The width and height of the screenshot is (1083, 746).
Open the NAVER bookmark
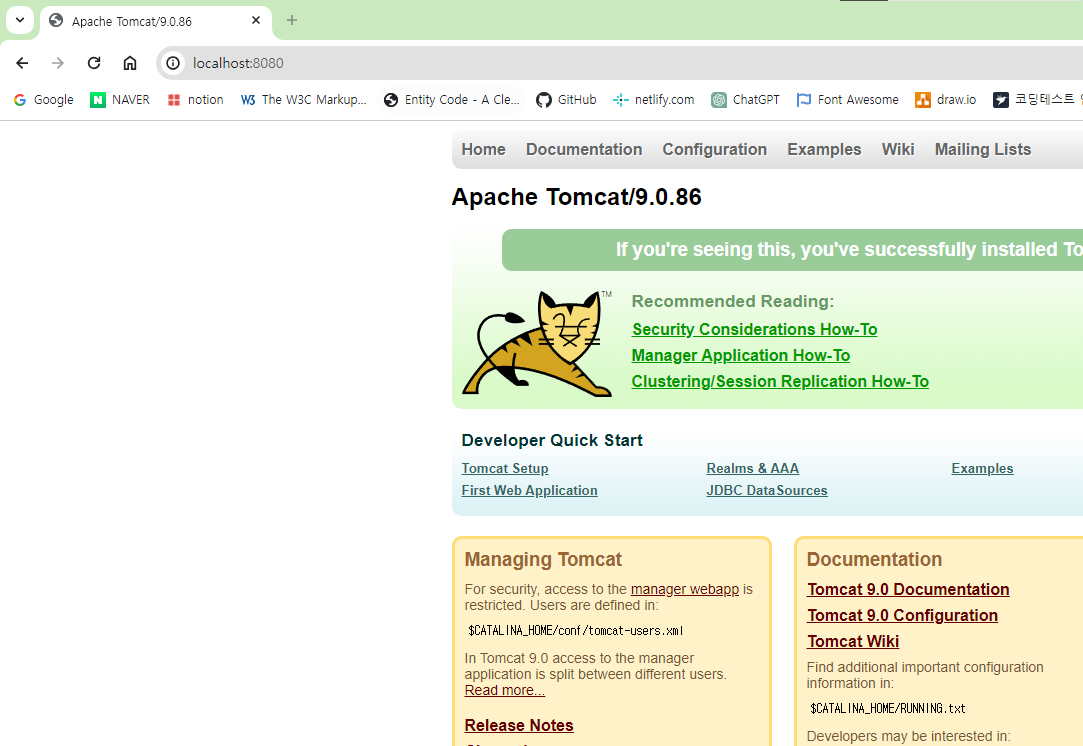tap(120, 100)
